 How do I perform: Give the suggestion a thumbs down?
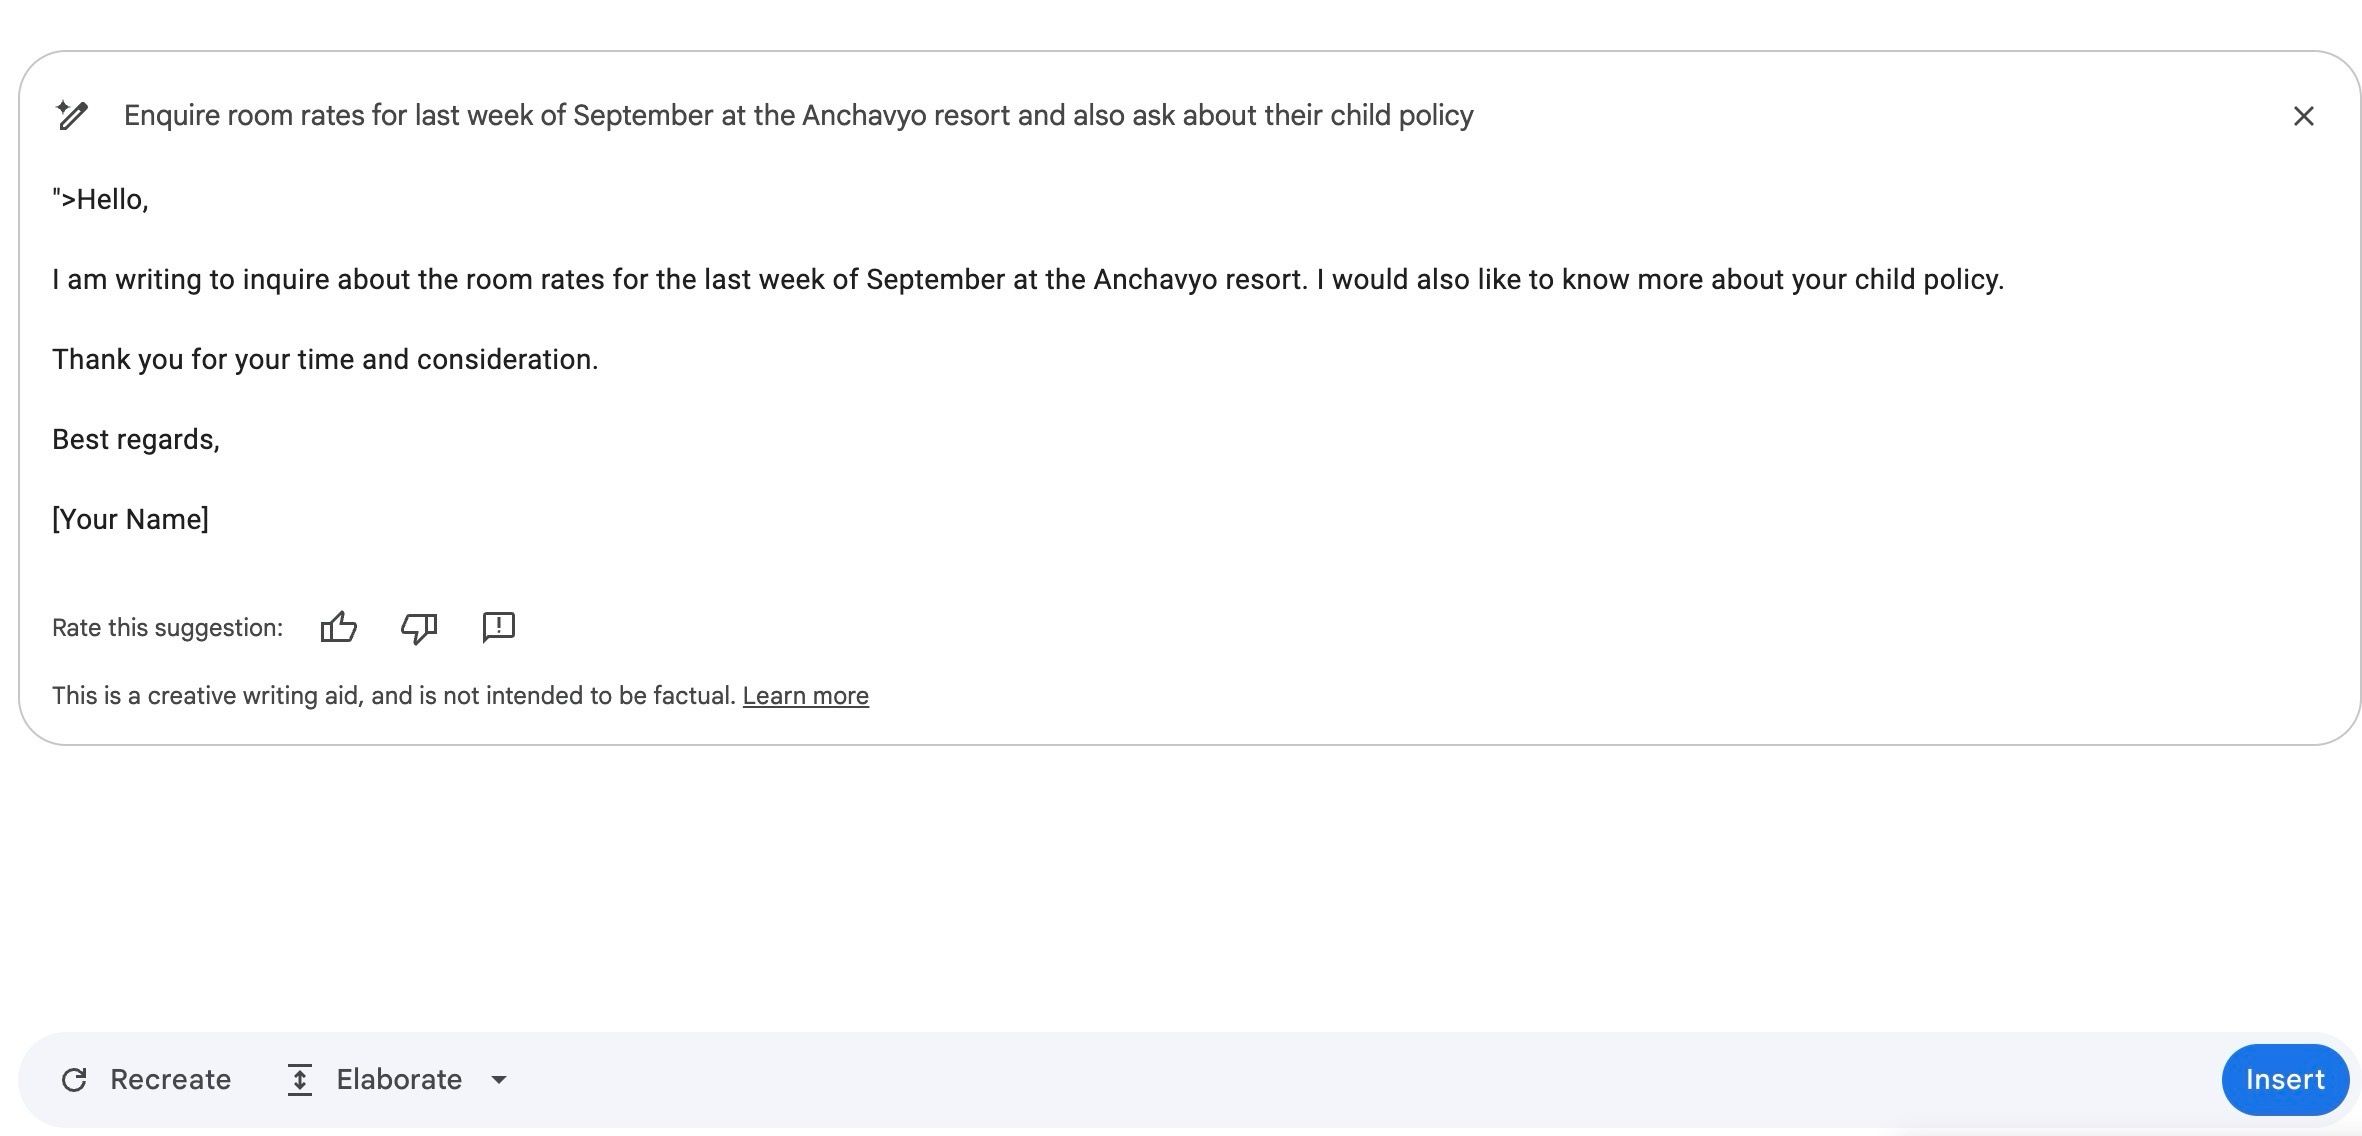point(419,628)
